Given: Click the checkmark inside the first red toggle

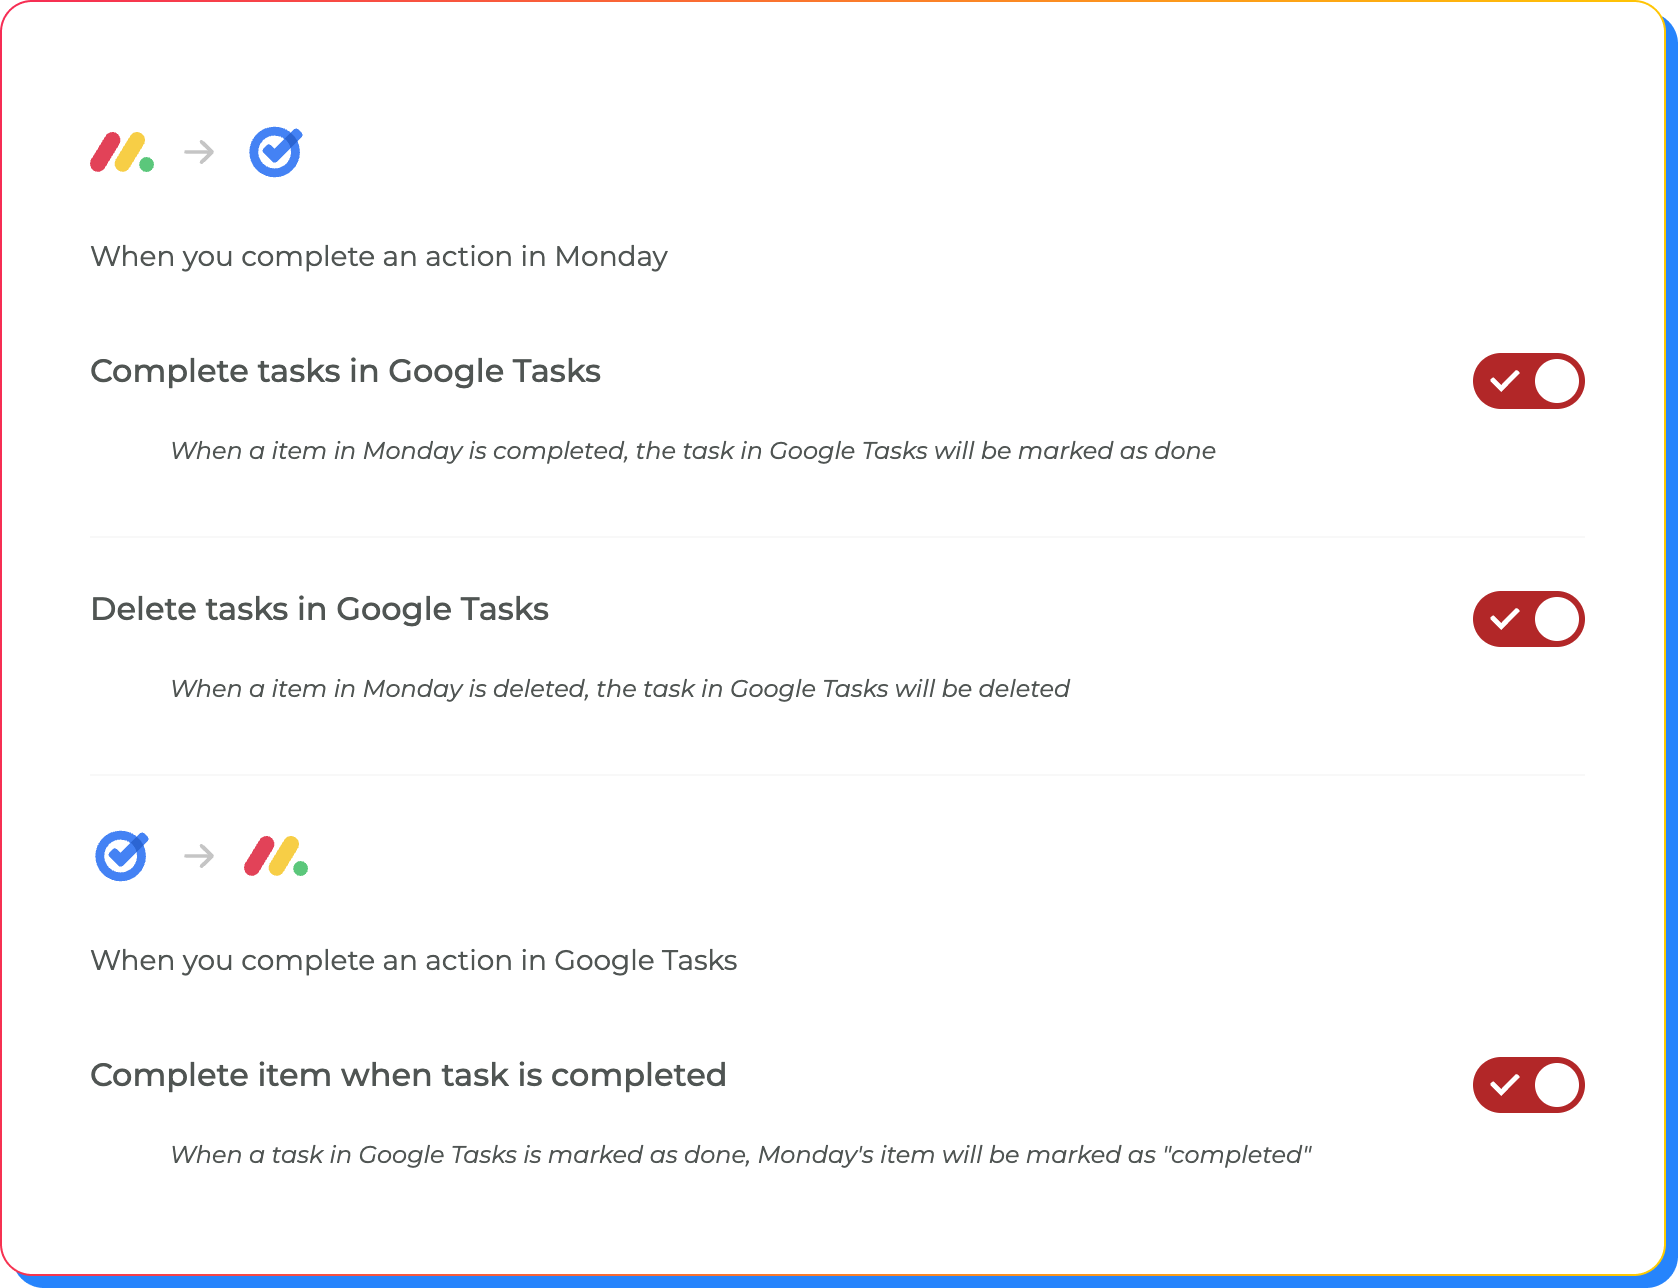Looking at the screenshot, I should click(1504, 381).
